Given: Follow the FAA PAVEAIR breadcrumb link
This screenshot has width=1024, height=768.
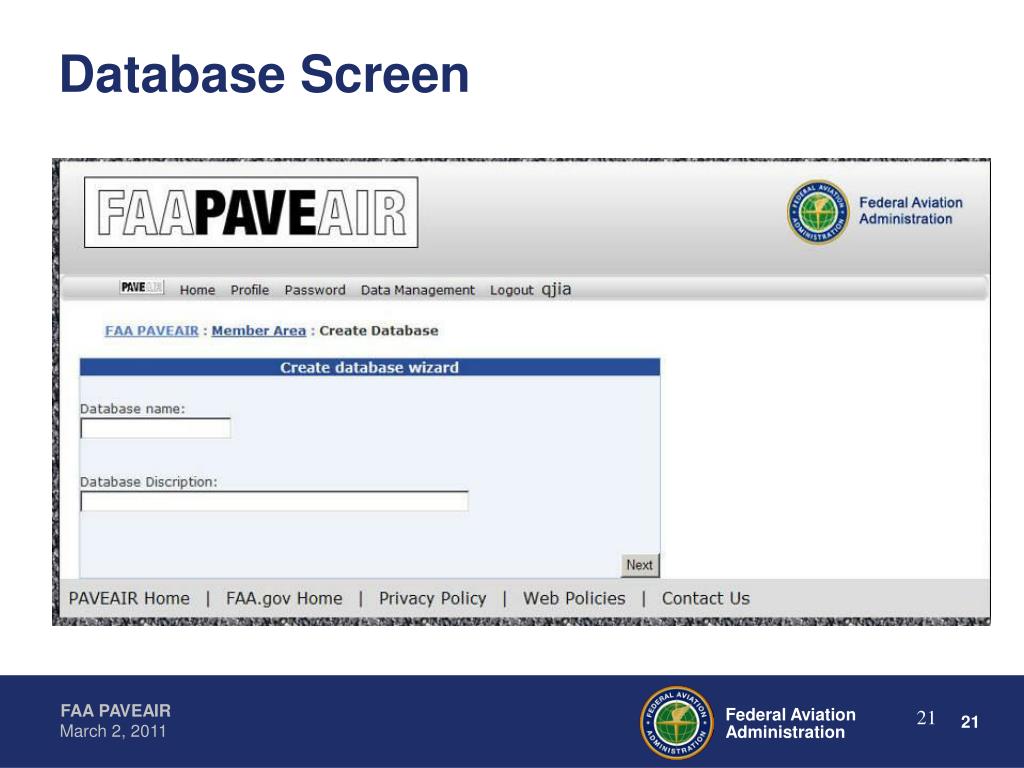Looking at the screenshot, I should [152, 330].
